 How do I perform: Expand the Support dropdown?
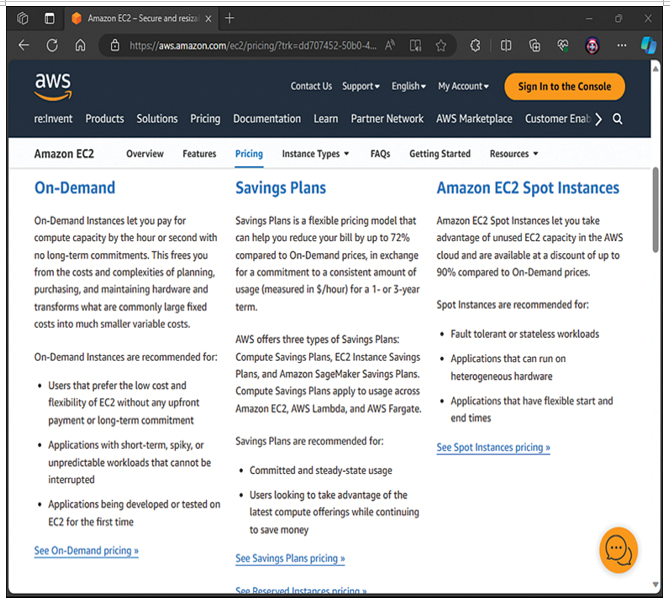point(361,86)
